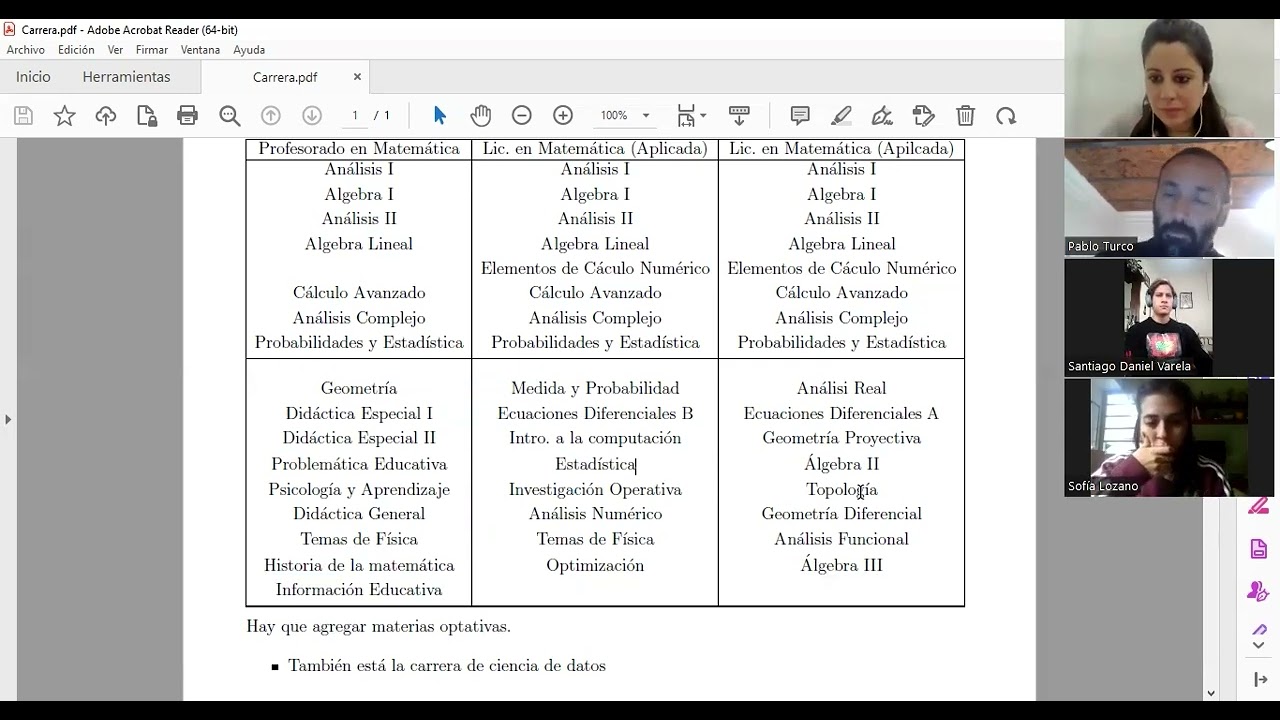Open the Ventana menu
This screenshot has width=1280, height=720.
200,50
